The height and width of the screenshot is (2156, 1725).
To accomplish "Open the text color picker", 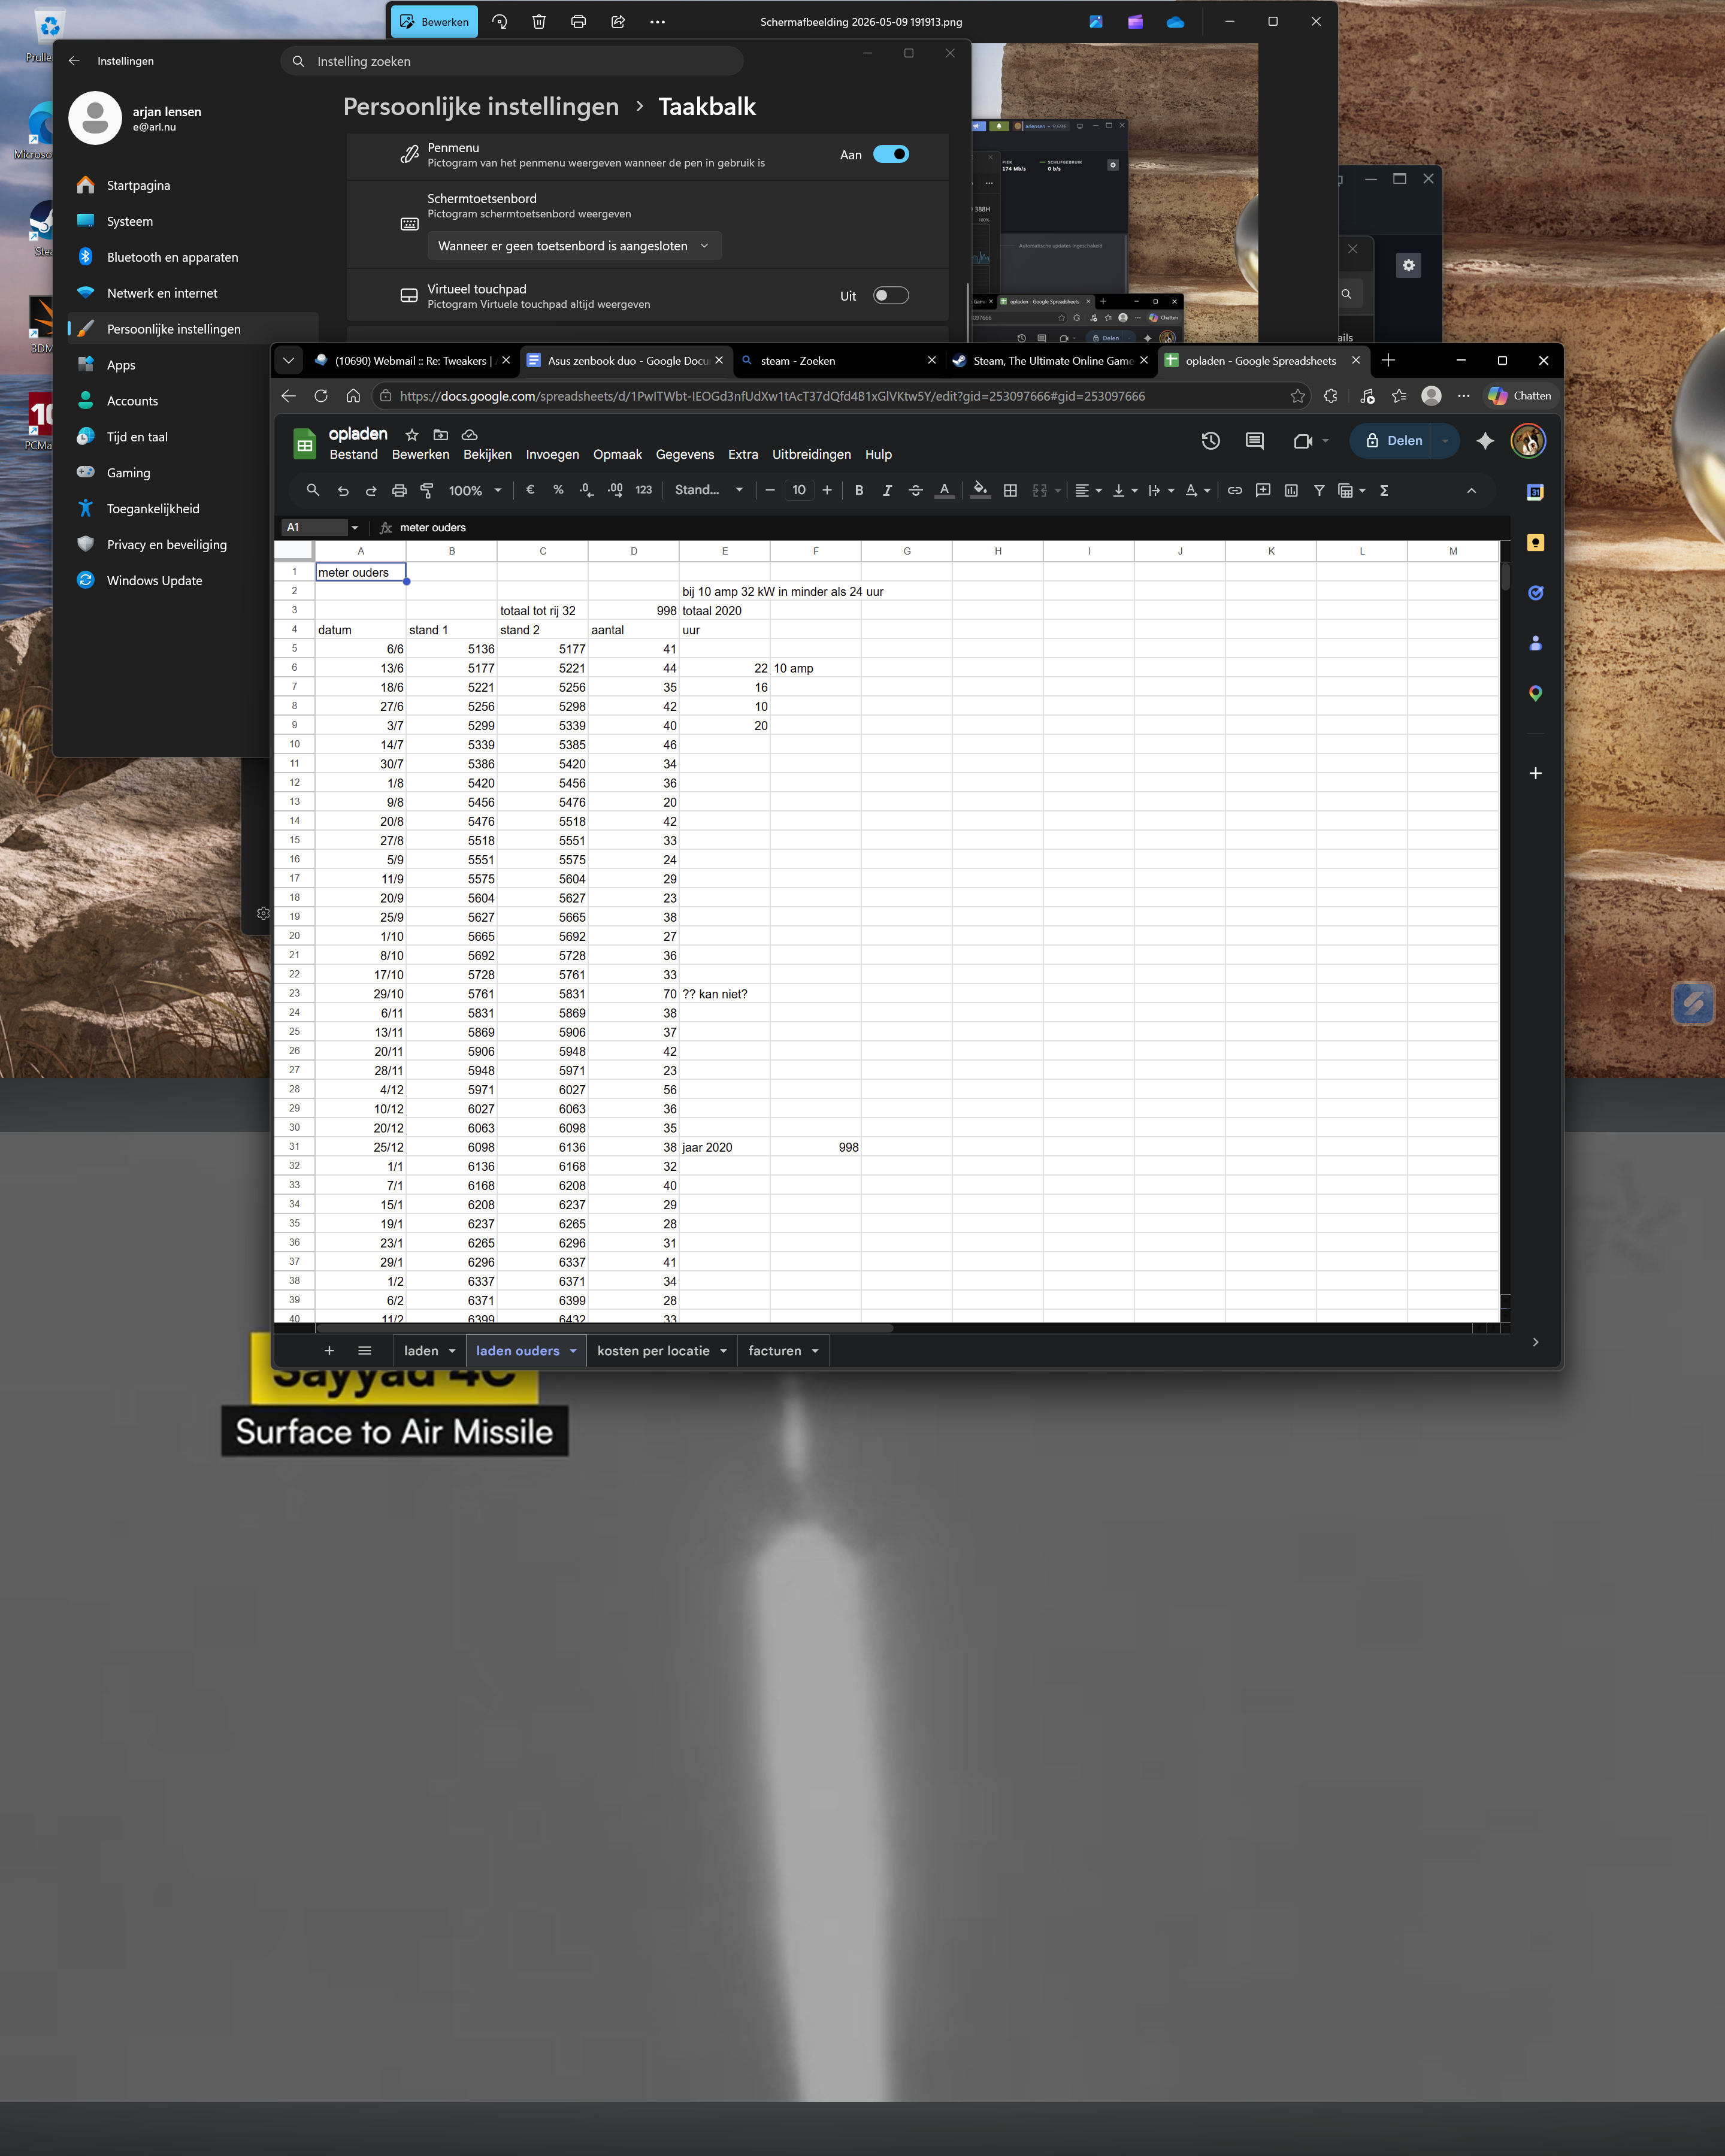I will click(944, 490).
